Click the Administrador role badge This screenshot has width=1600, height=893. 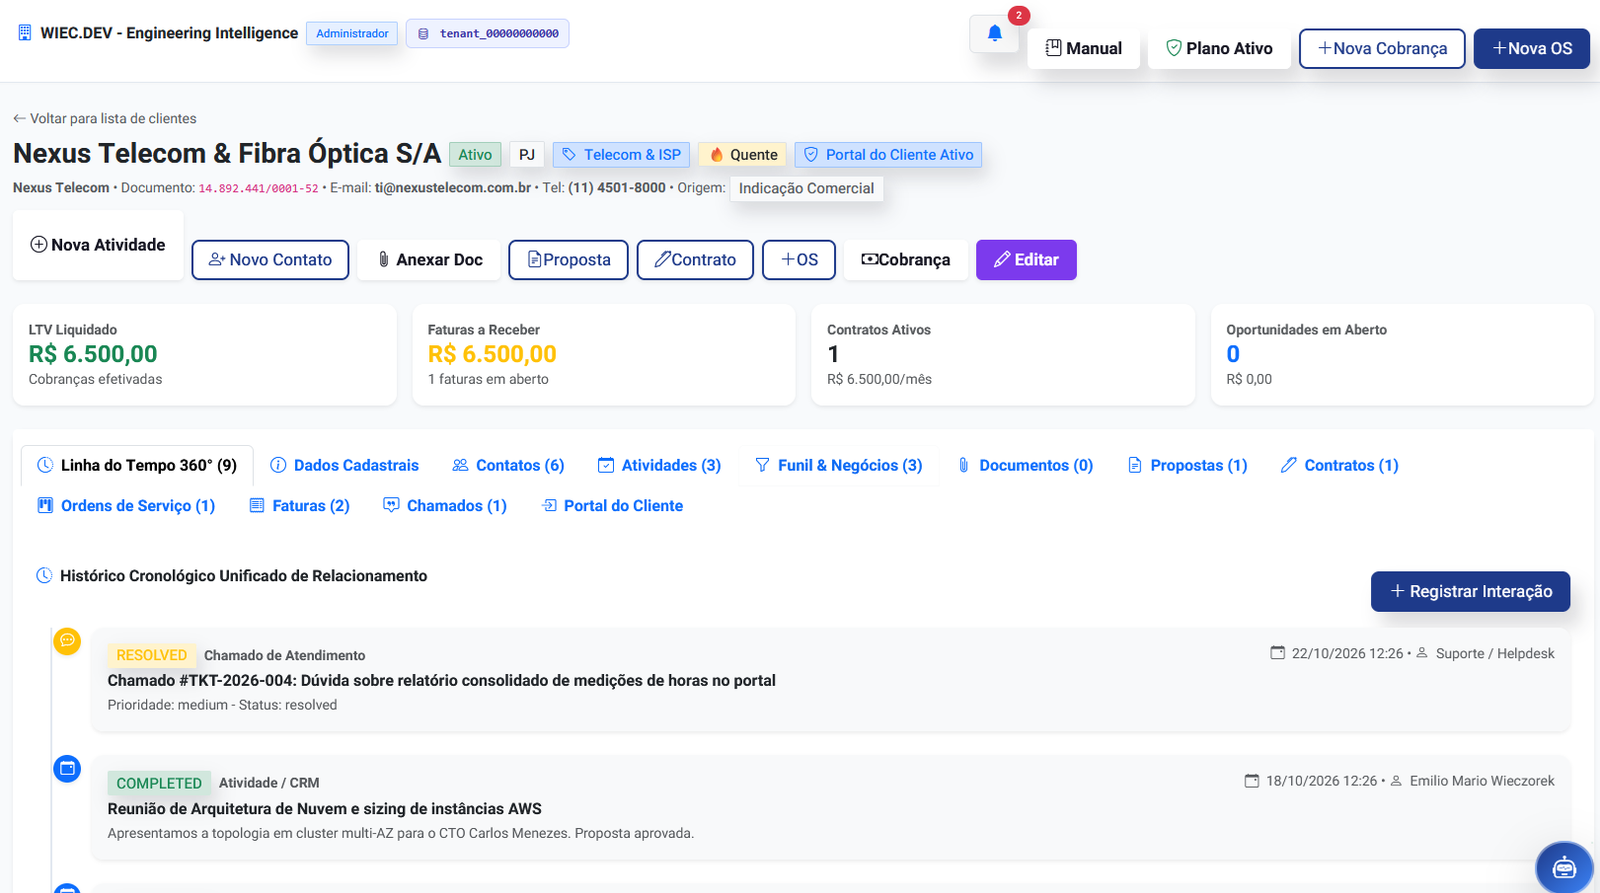pyautogui.click(x=352, y=34)
